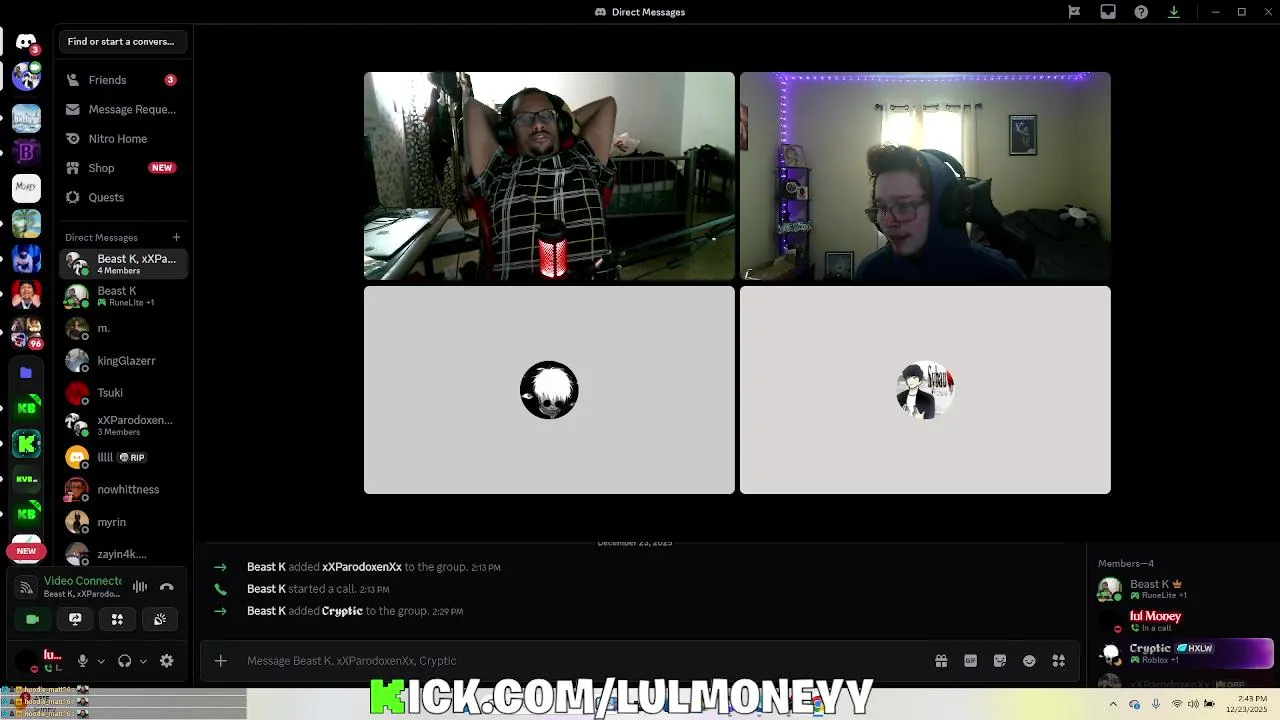Open the Beast K direct message
The height and width of the screenshot is (720, 1280).
tap(122, 296)
